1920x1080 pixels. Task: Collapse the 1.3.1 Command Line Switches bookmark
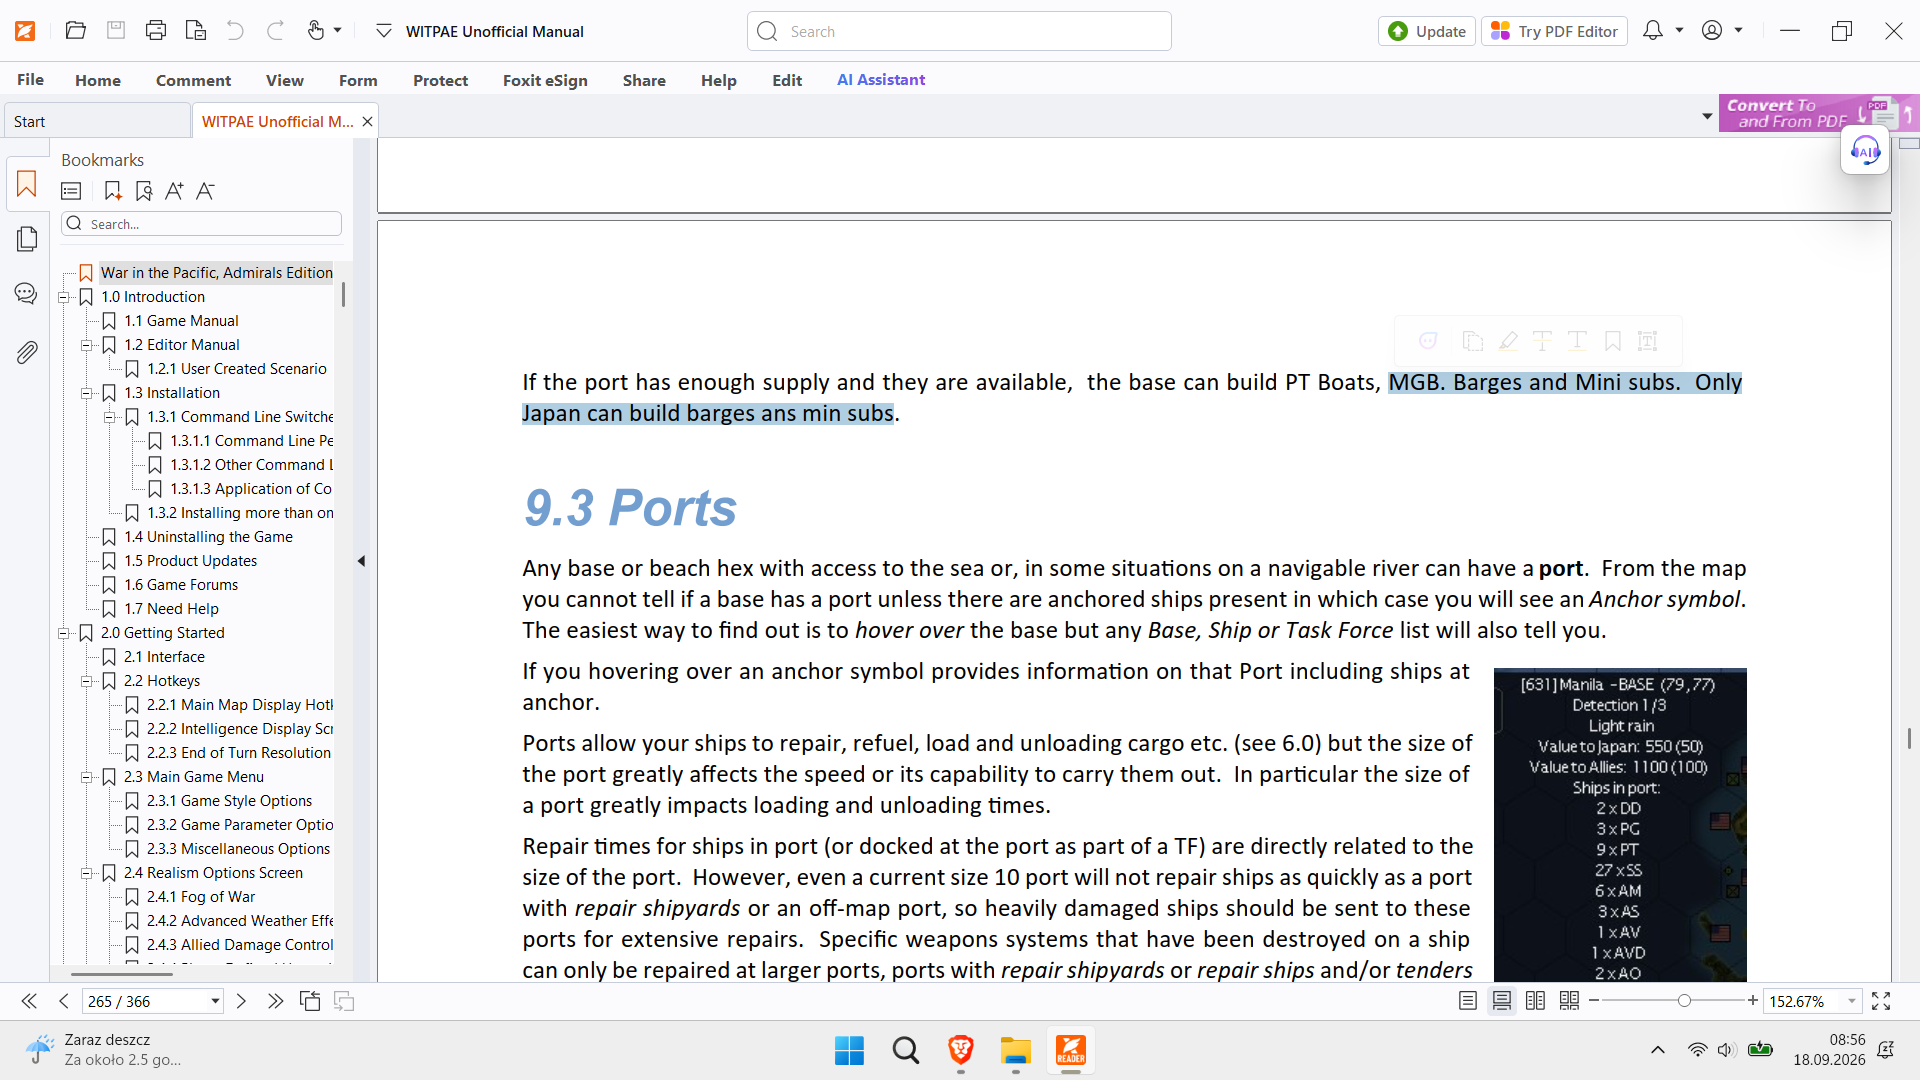click(110, 417)
